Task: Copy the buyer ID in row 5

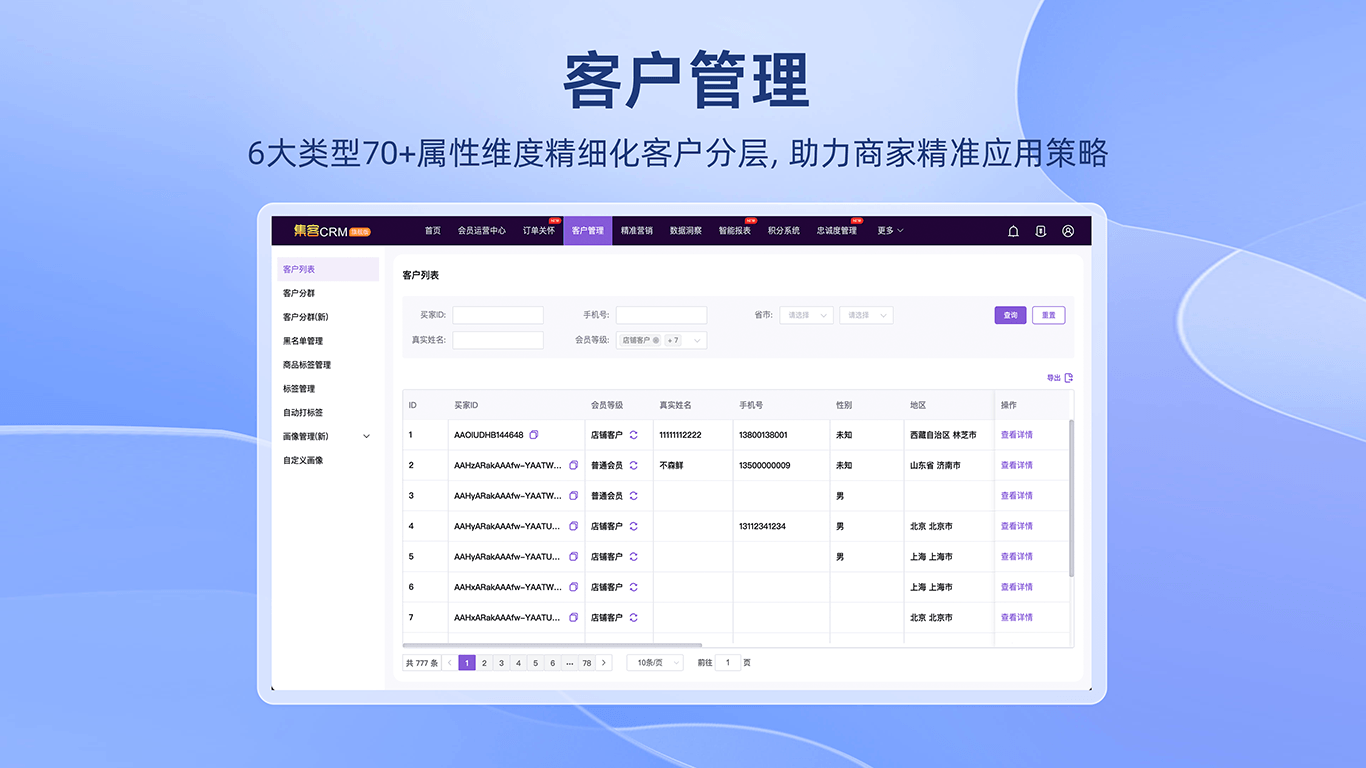Action: [x=574, y=557]
